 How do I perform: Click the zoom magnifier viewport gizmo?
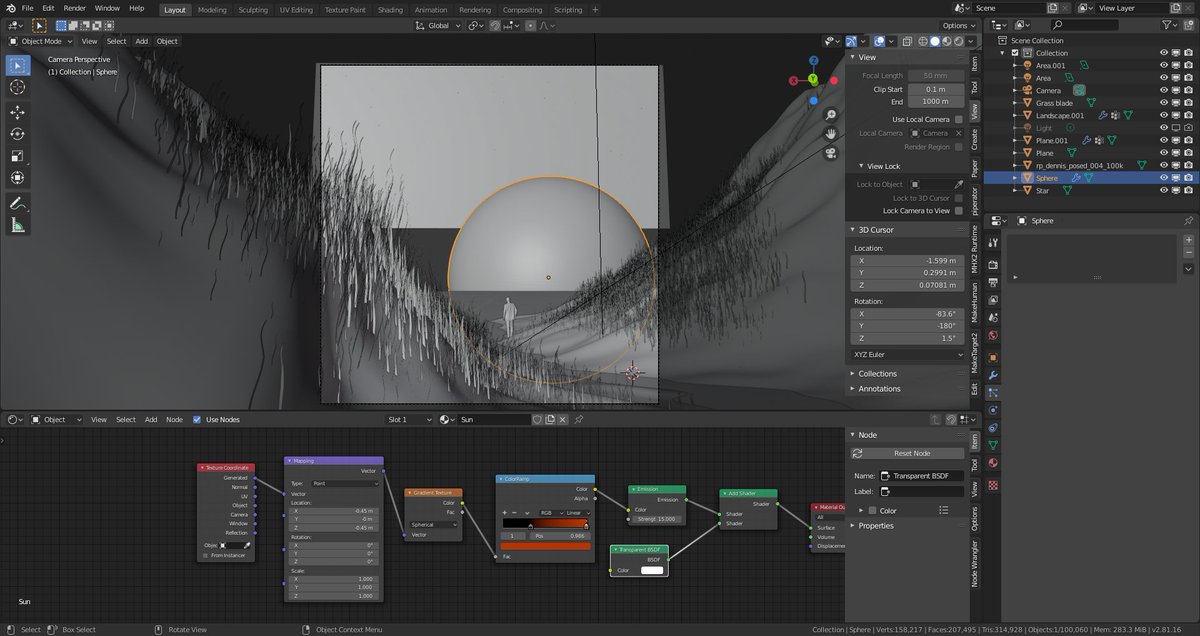click(x=830, y=115)
